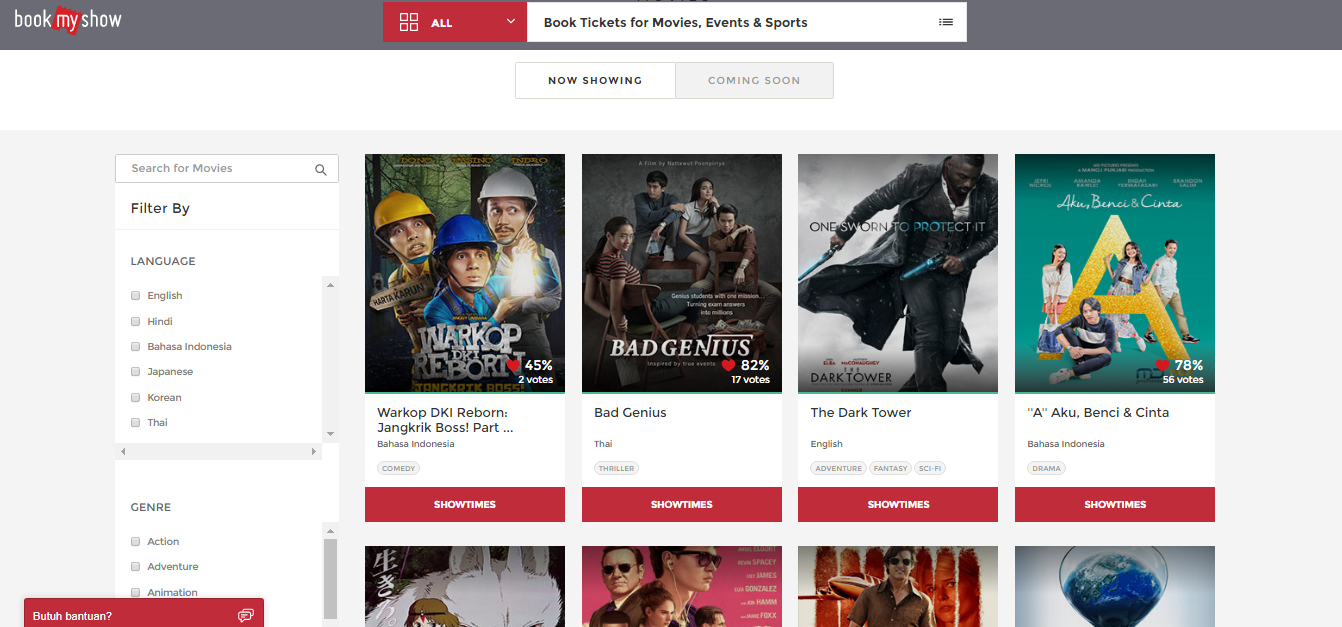
Task: Click the ADVENTURE genre tag
Action: tap(838, 468)
